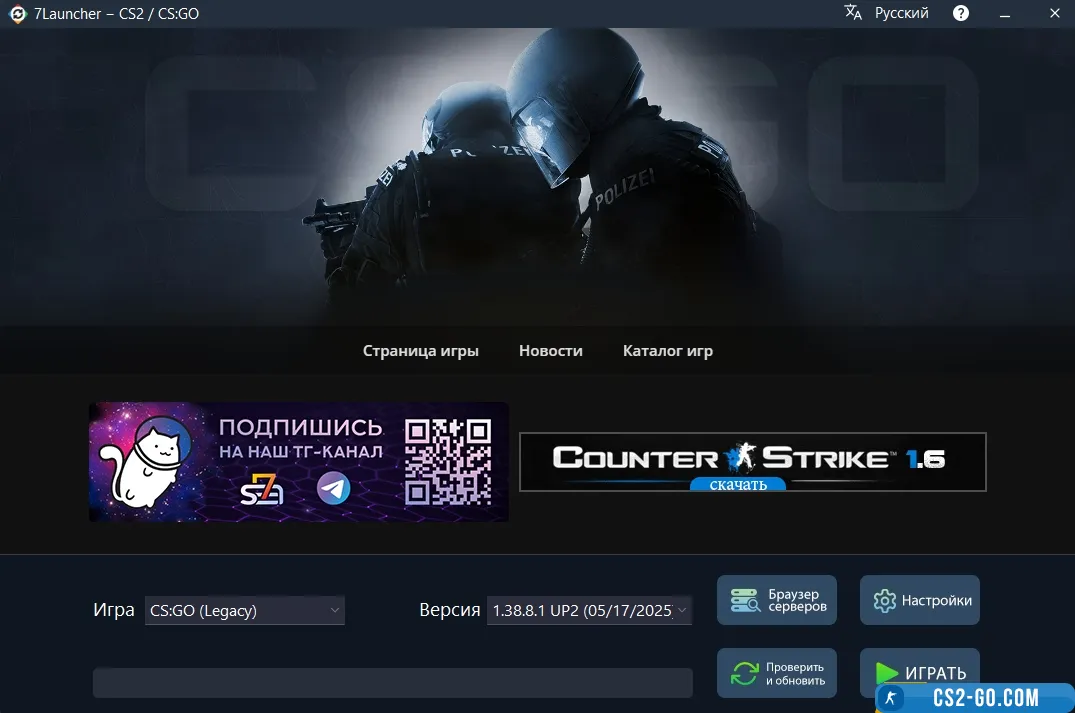Viewport: 1075px width, 713px height.
Task: Open the Страница игры tab
Action: 420,351
